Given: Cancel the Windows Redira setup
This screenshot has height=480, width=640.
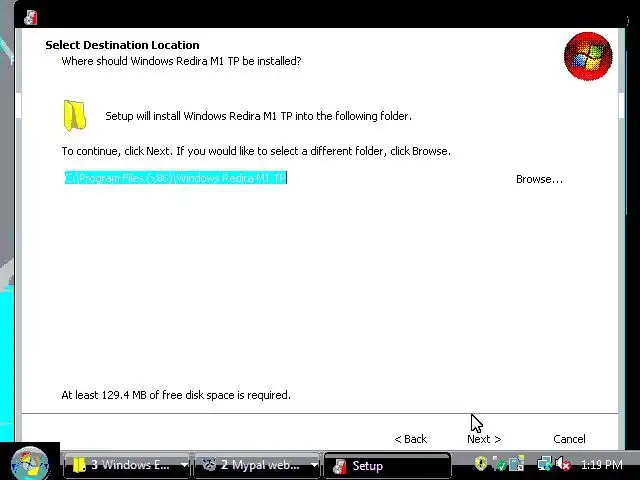Looking at the screenshot, I should (569, 439).
